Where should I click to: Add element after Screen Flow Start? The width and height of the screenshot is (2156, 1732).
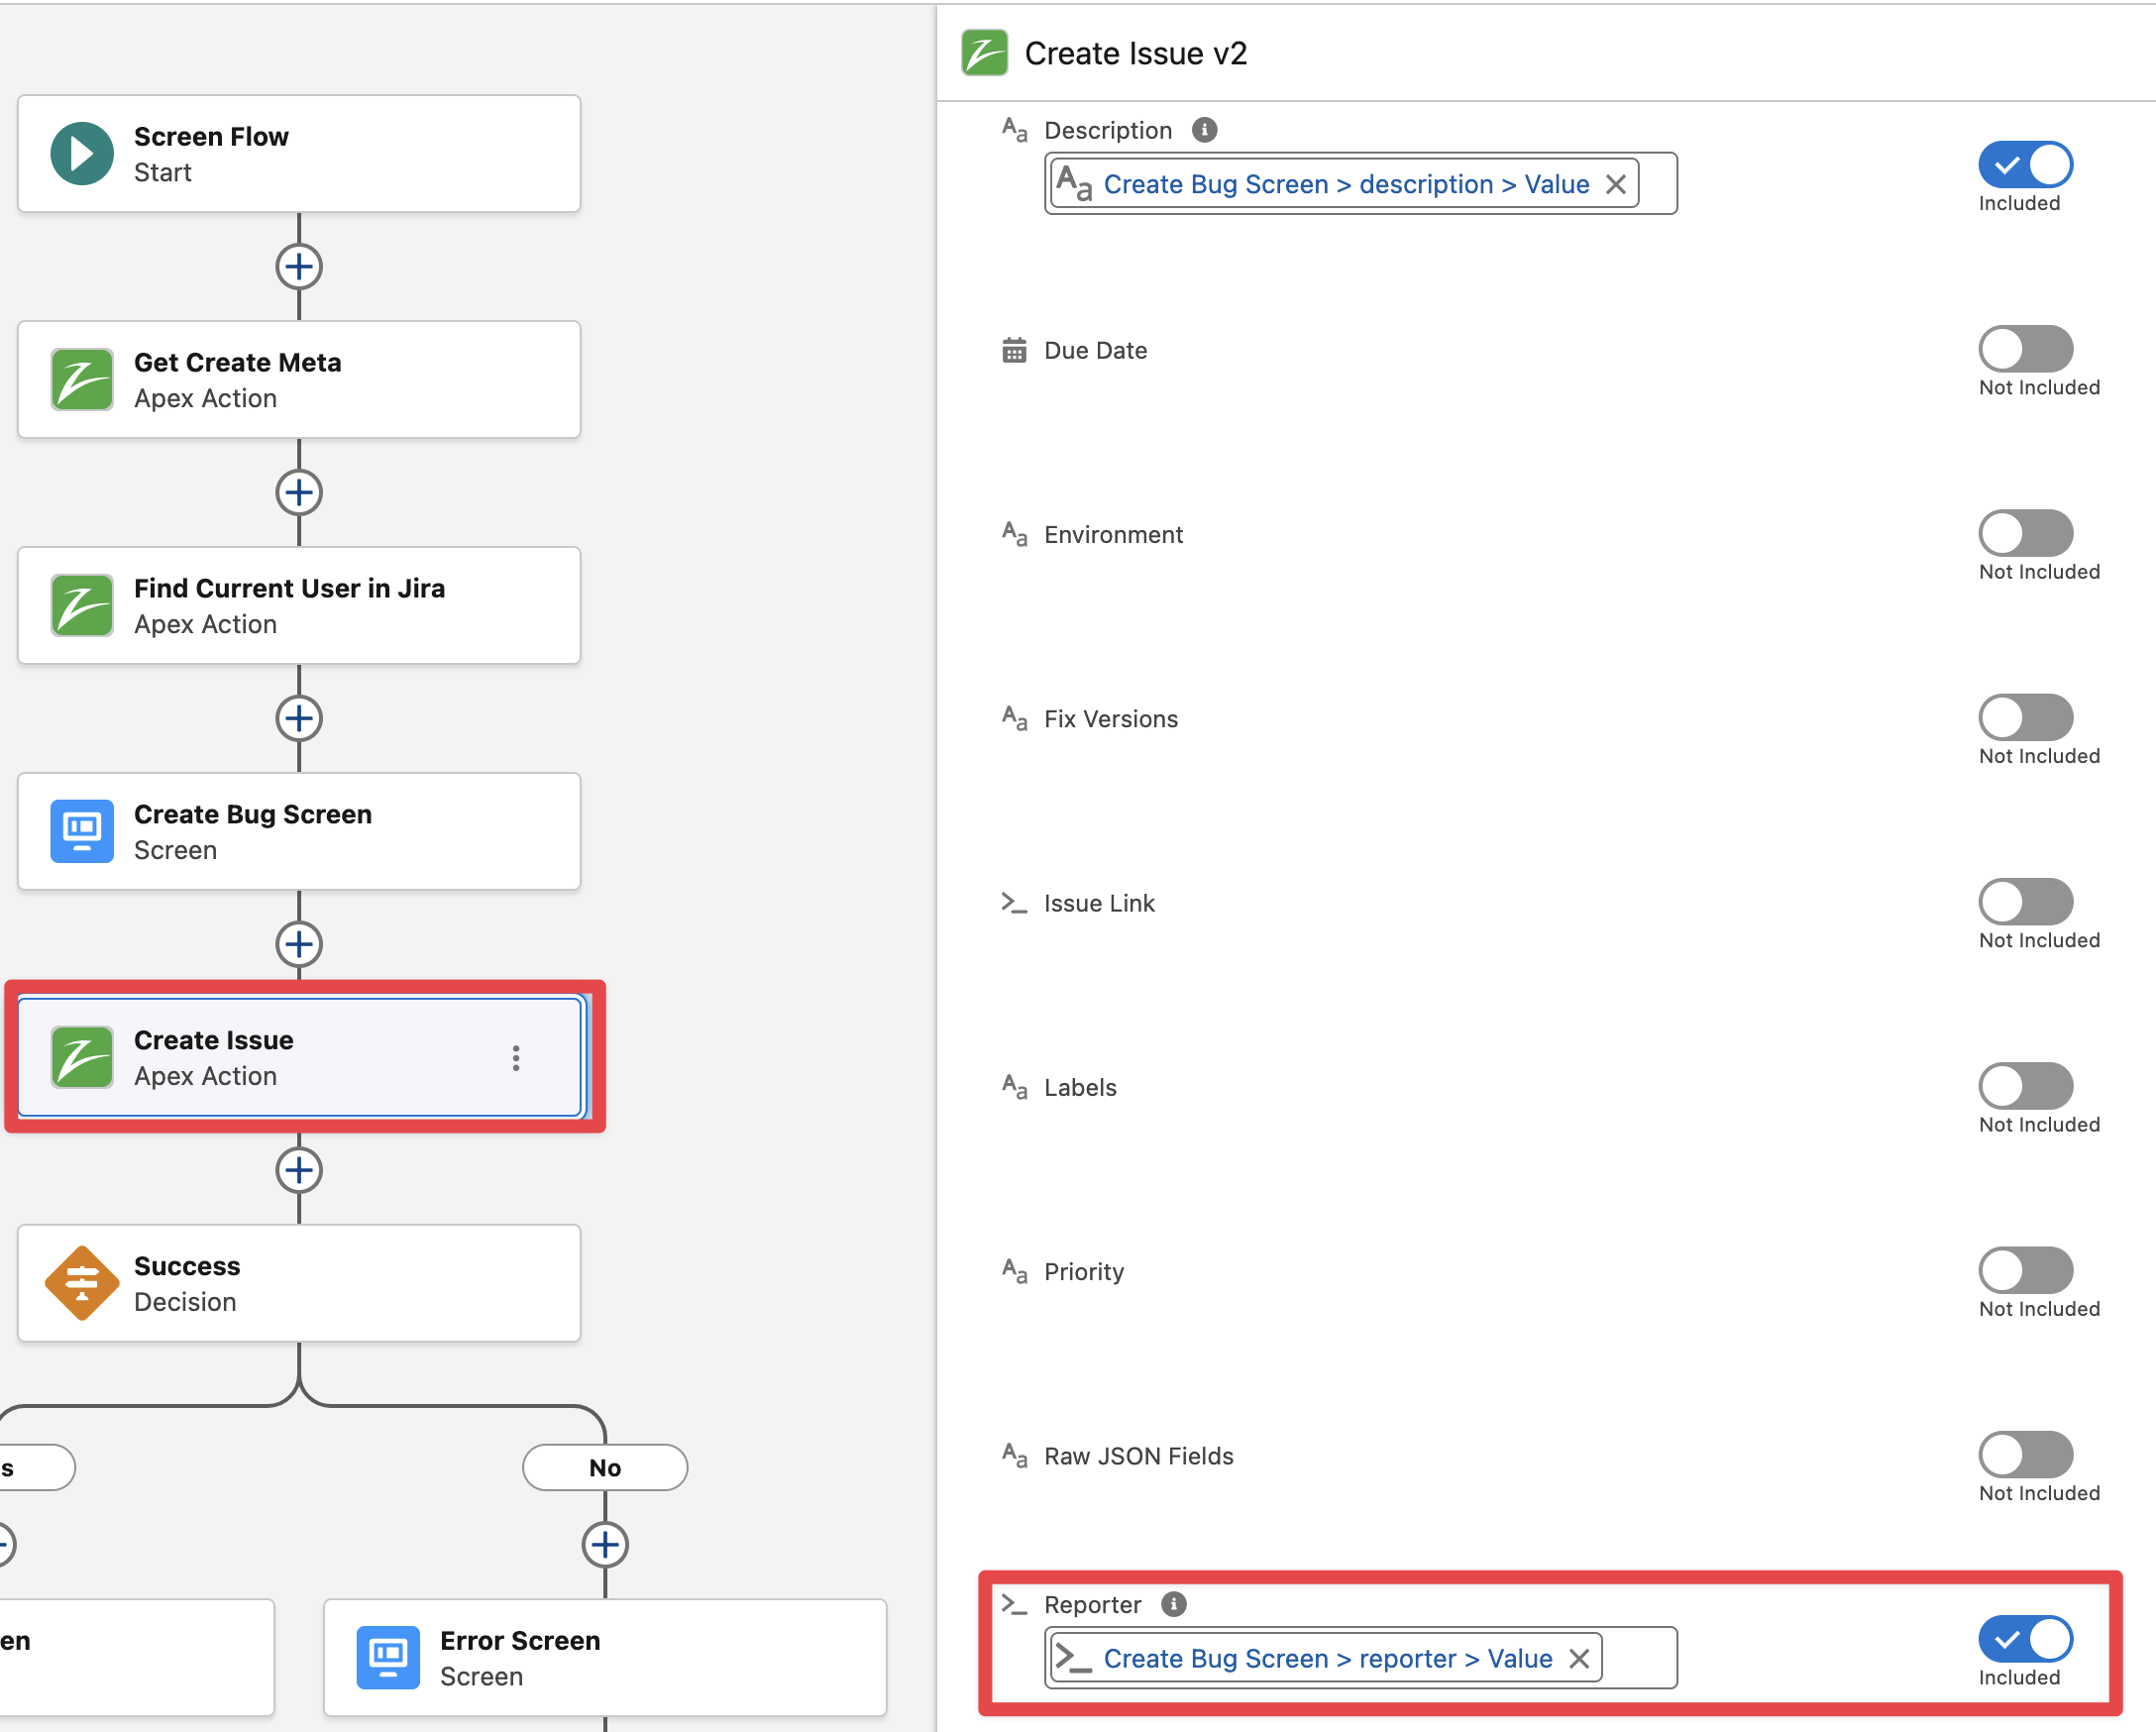click(x=299, y=267)
